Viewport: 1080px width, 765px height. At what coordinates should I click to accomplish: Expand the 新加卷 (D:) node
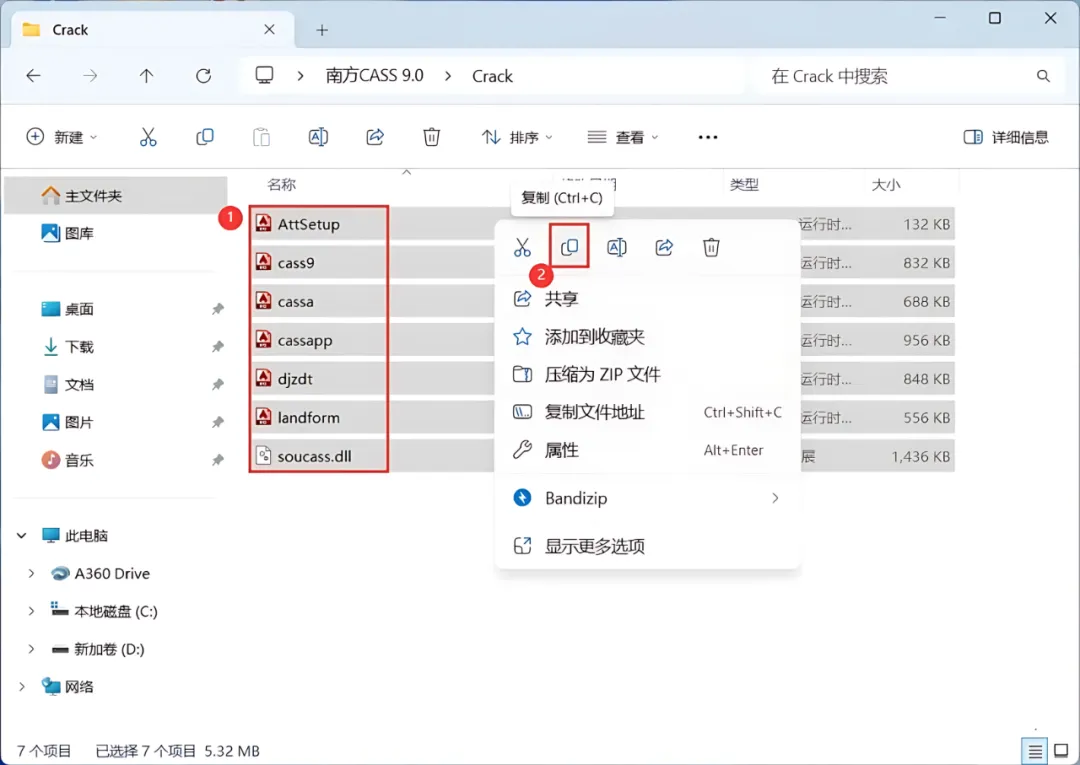[x=31, y=649]
